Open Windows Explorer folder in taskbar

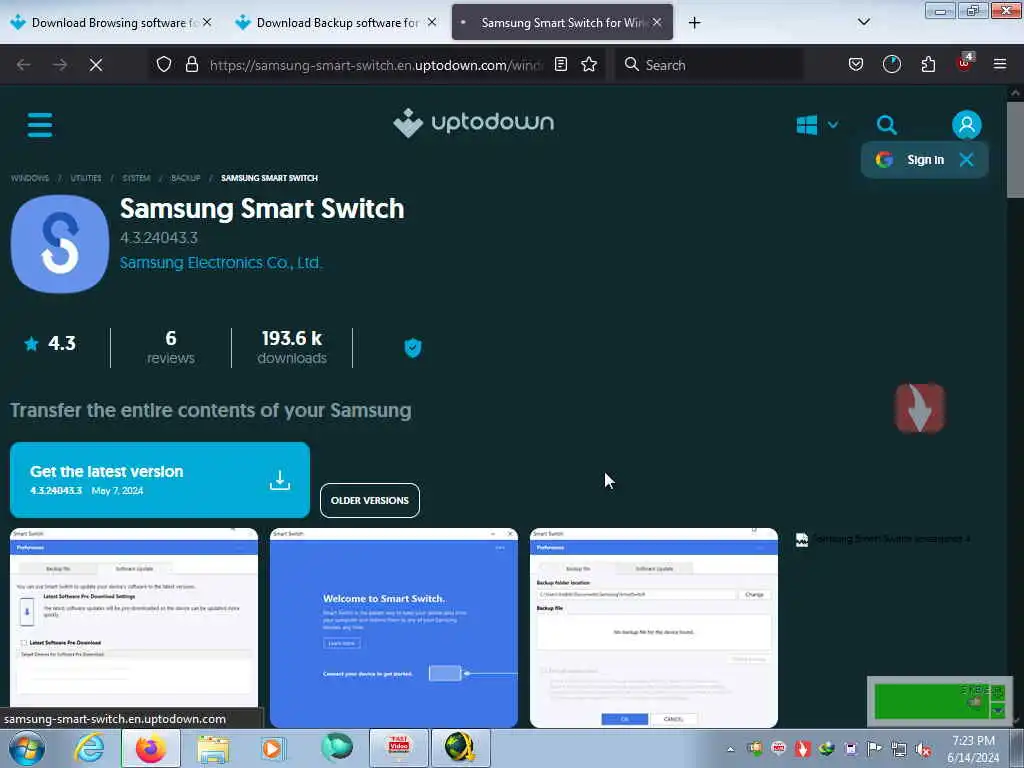pyautogui.click(x=213, y=748)
